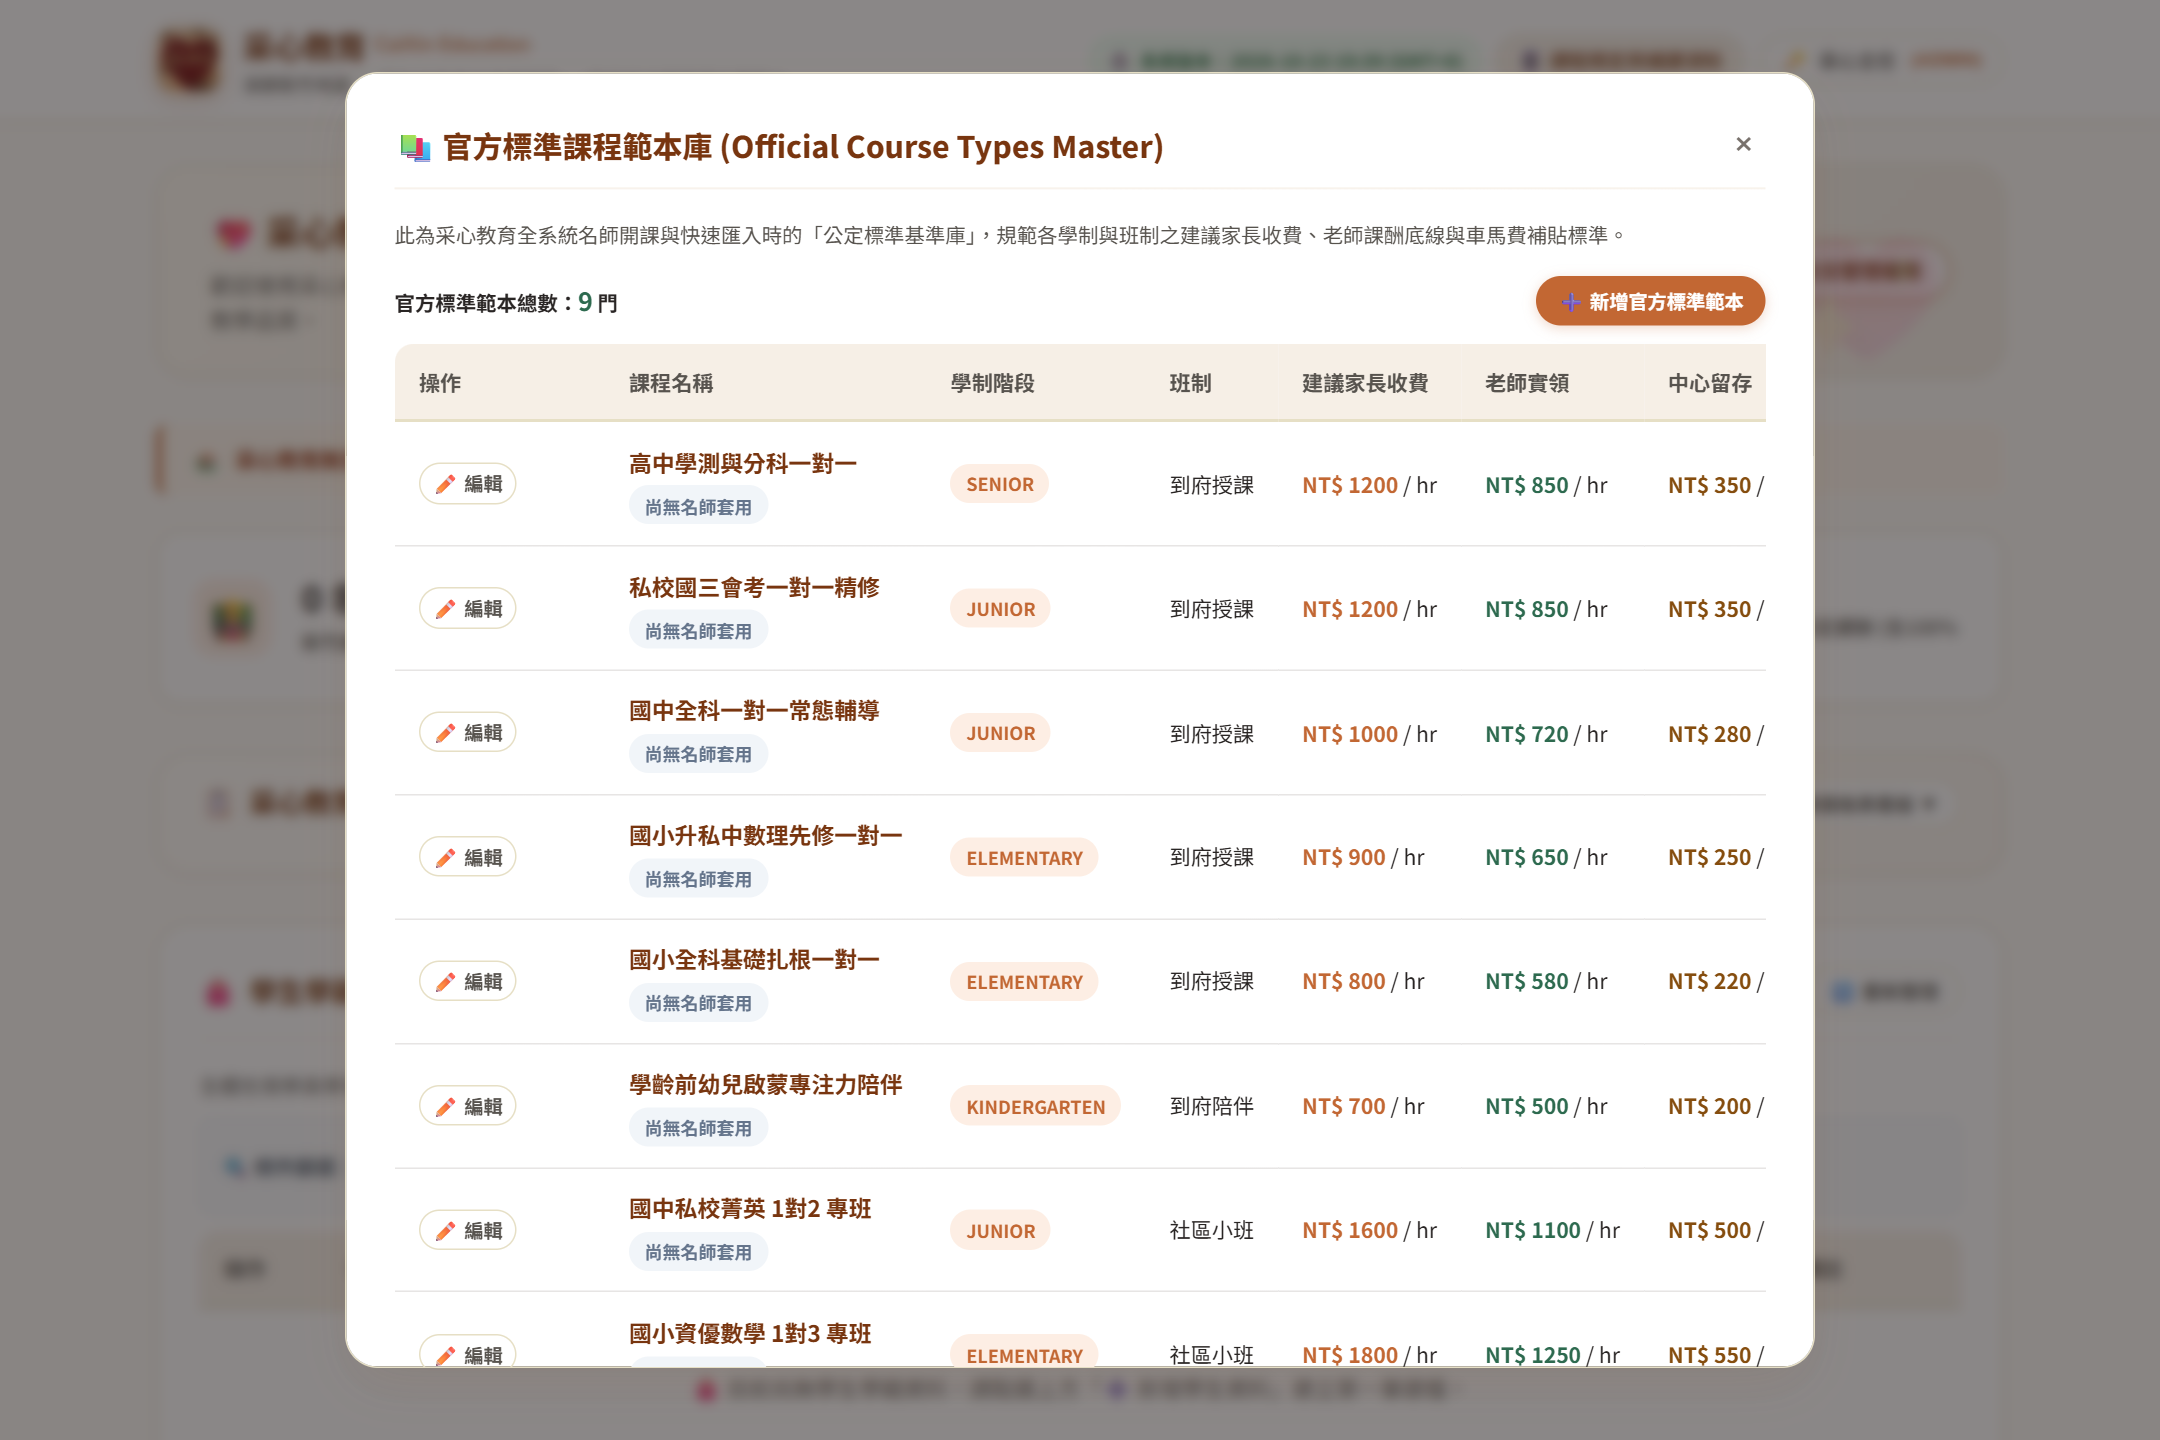Click NT$ 580 / hr teacher pay cell
2160x1440 pixels.
coord(1546,981)
